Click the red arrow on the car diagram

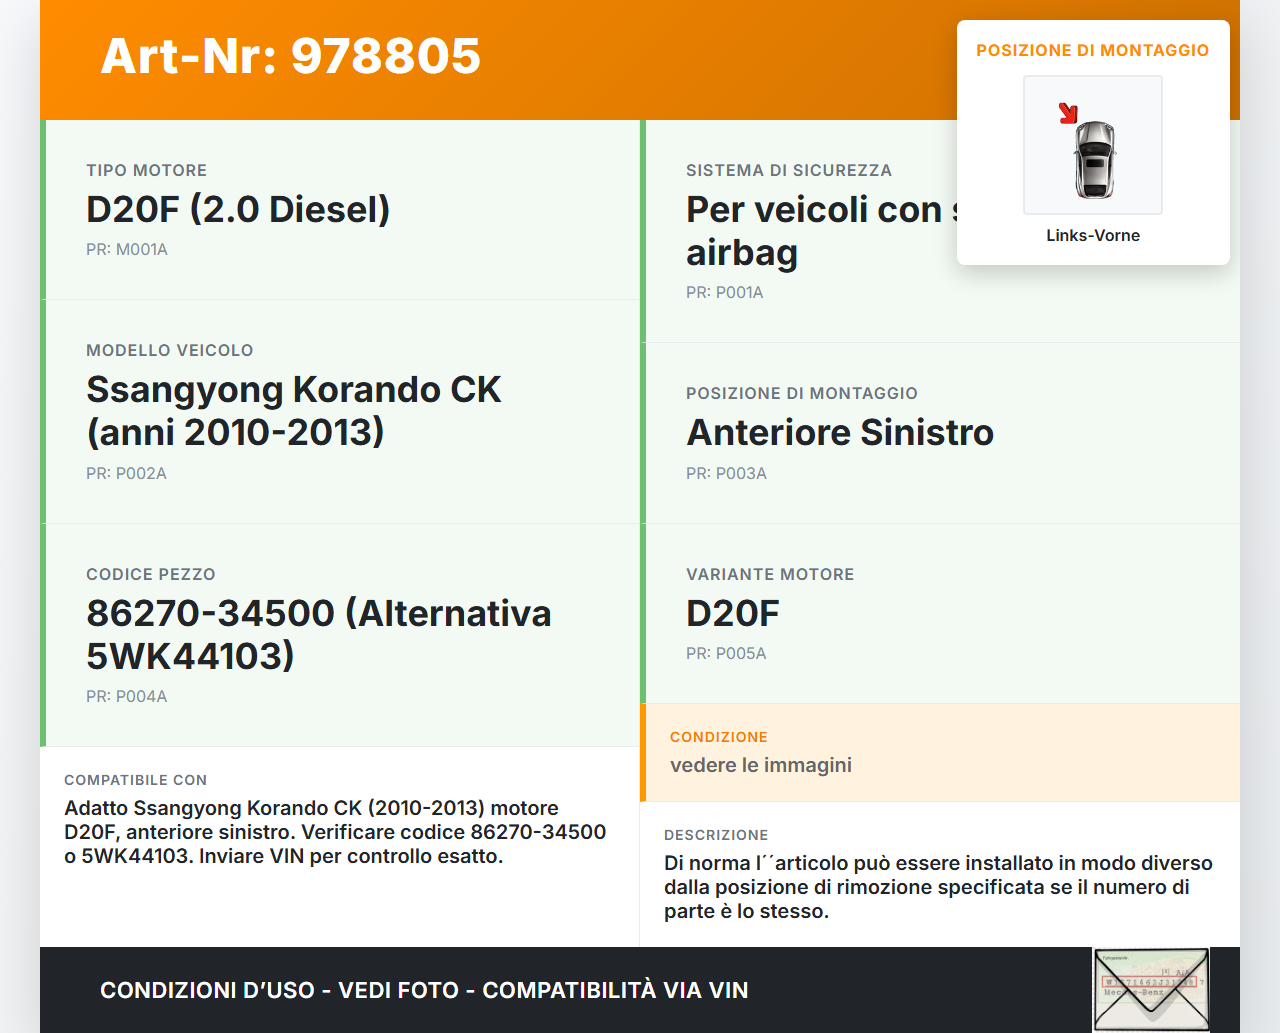1068,113
